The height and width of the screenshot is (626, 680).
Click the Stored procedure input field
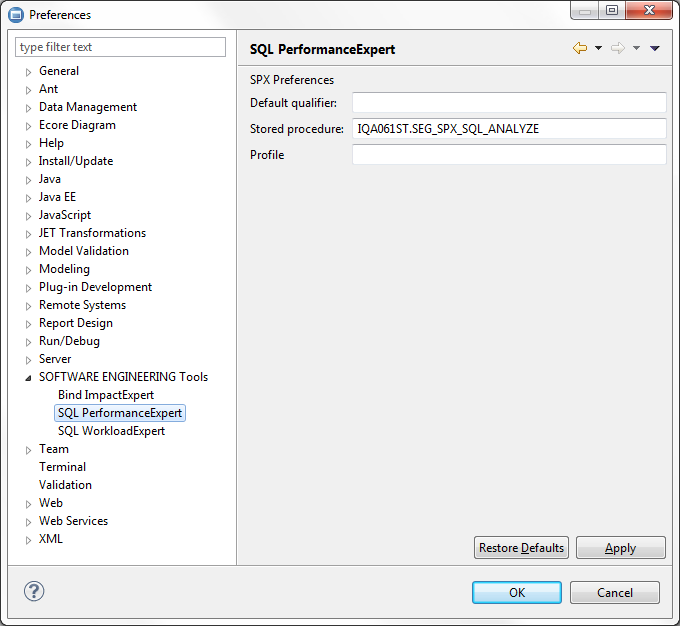[508, 128]
